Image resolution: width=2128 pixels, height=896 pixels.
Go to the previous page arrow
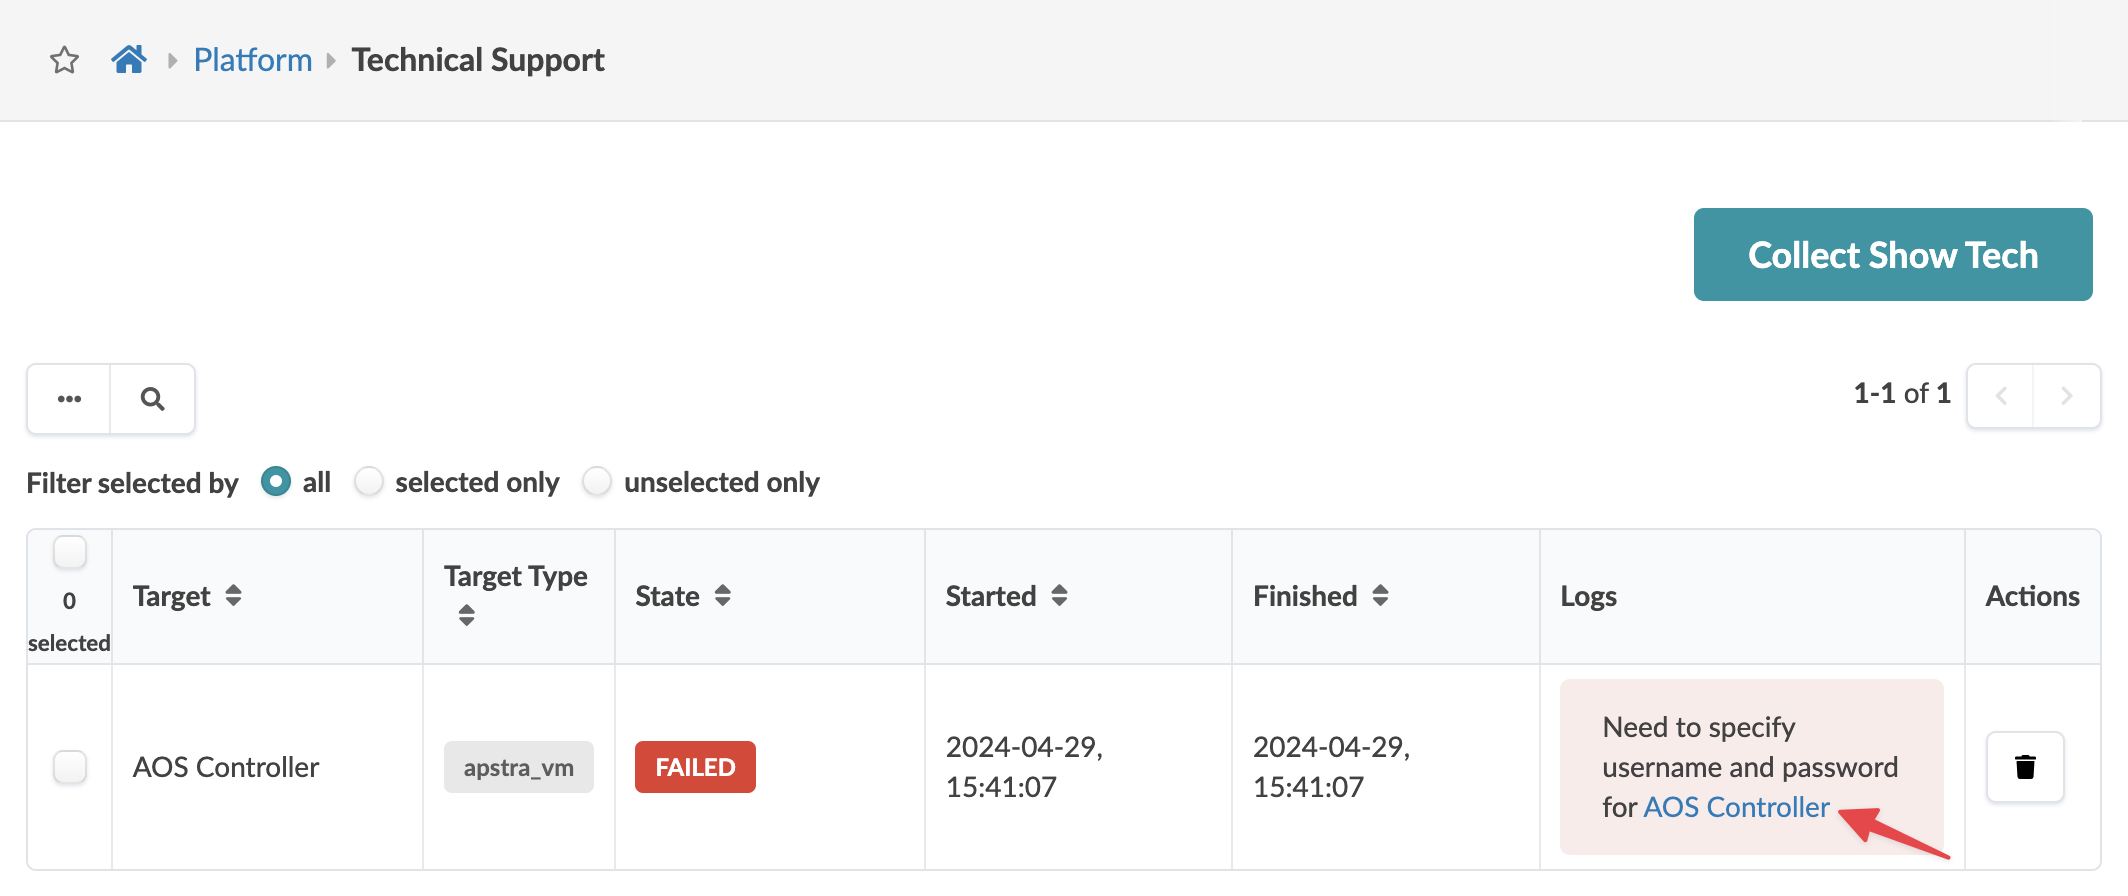point(2001,396)
